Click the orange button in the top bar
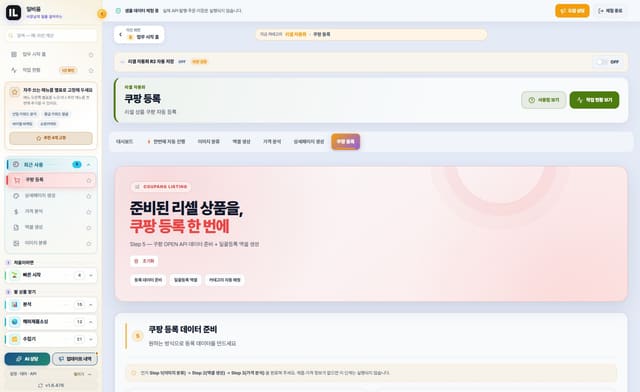The width and height of the screenshot is (640, 392). [x=572, y=11]
